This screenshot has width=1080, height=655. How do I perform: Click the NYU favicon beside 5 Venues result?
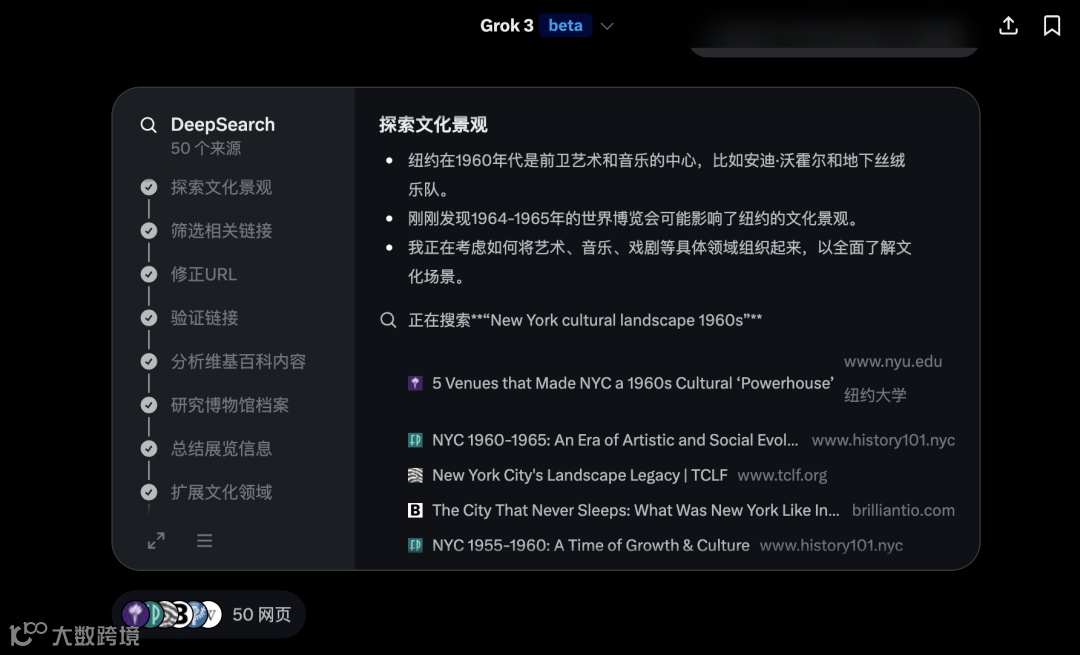(415, 384)
